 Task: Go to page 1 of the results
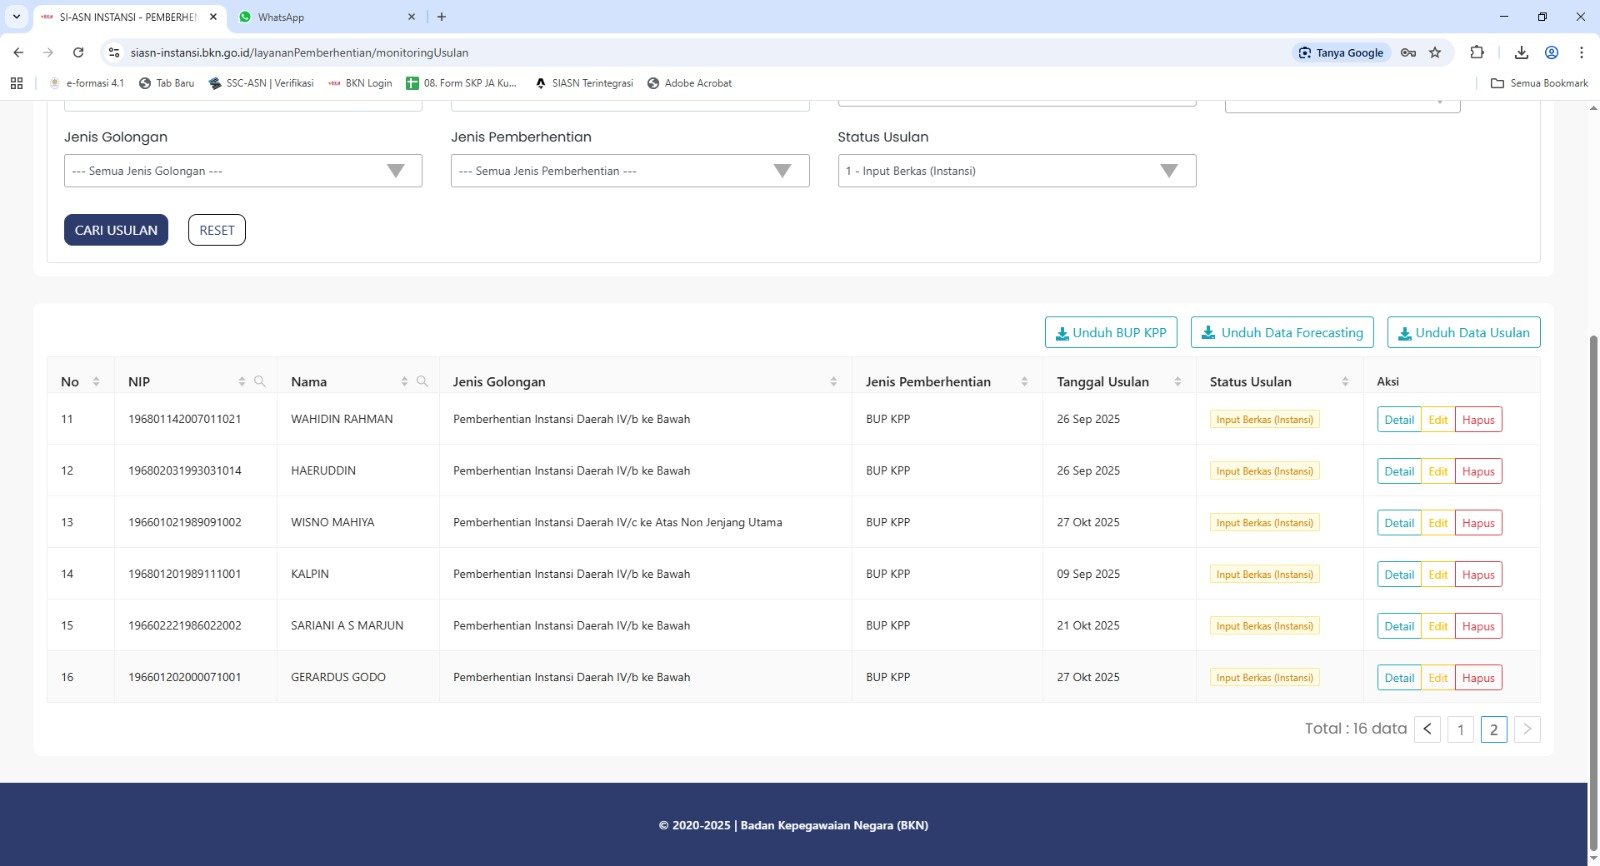[1460, 729]
